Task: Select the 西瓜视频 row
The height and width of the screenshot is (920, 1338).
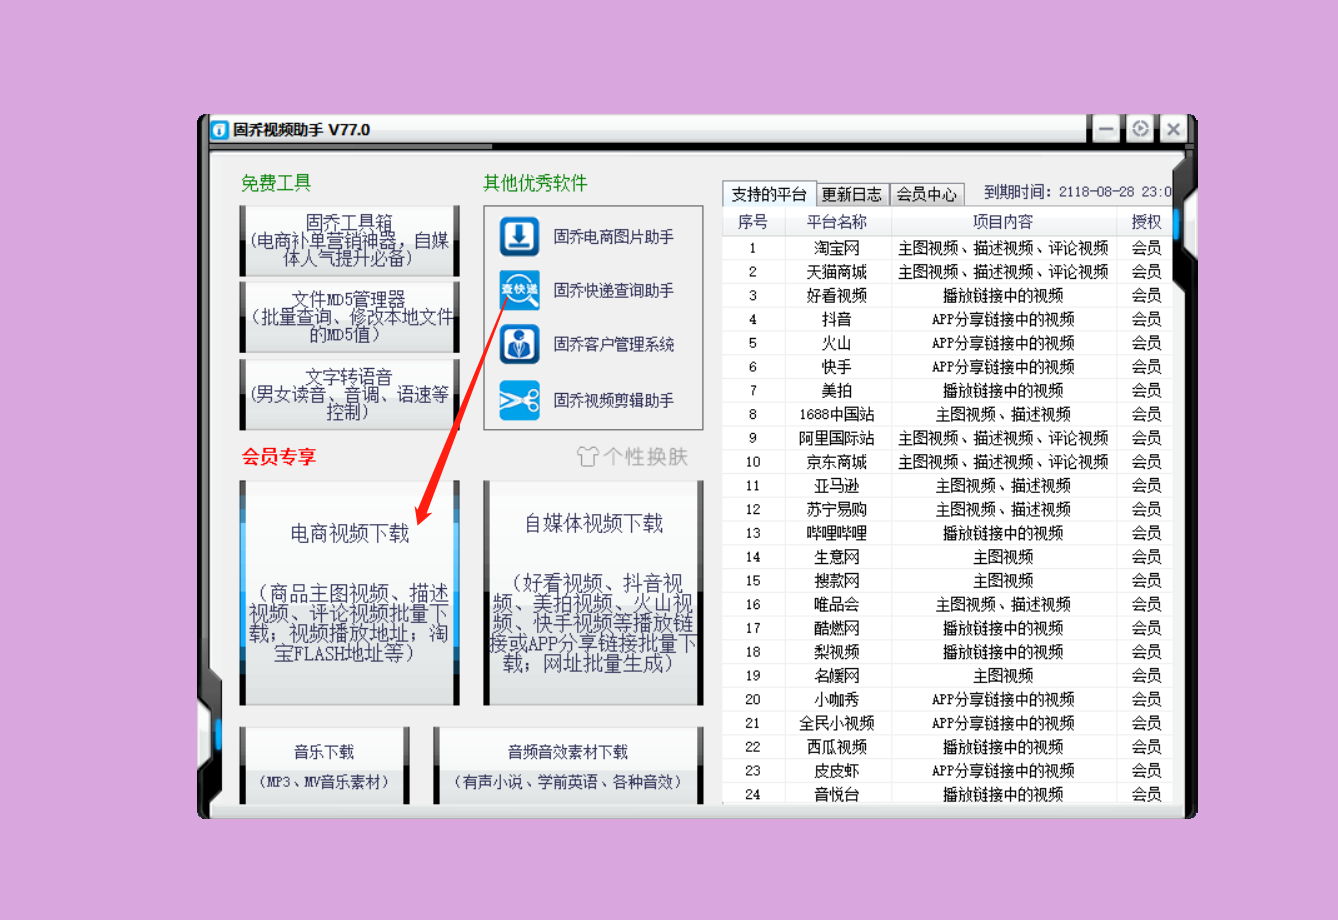Action: pos(947,747)
